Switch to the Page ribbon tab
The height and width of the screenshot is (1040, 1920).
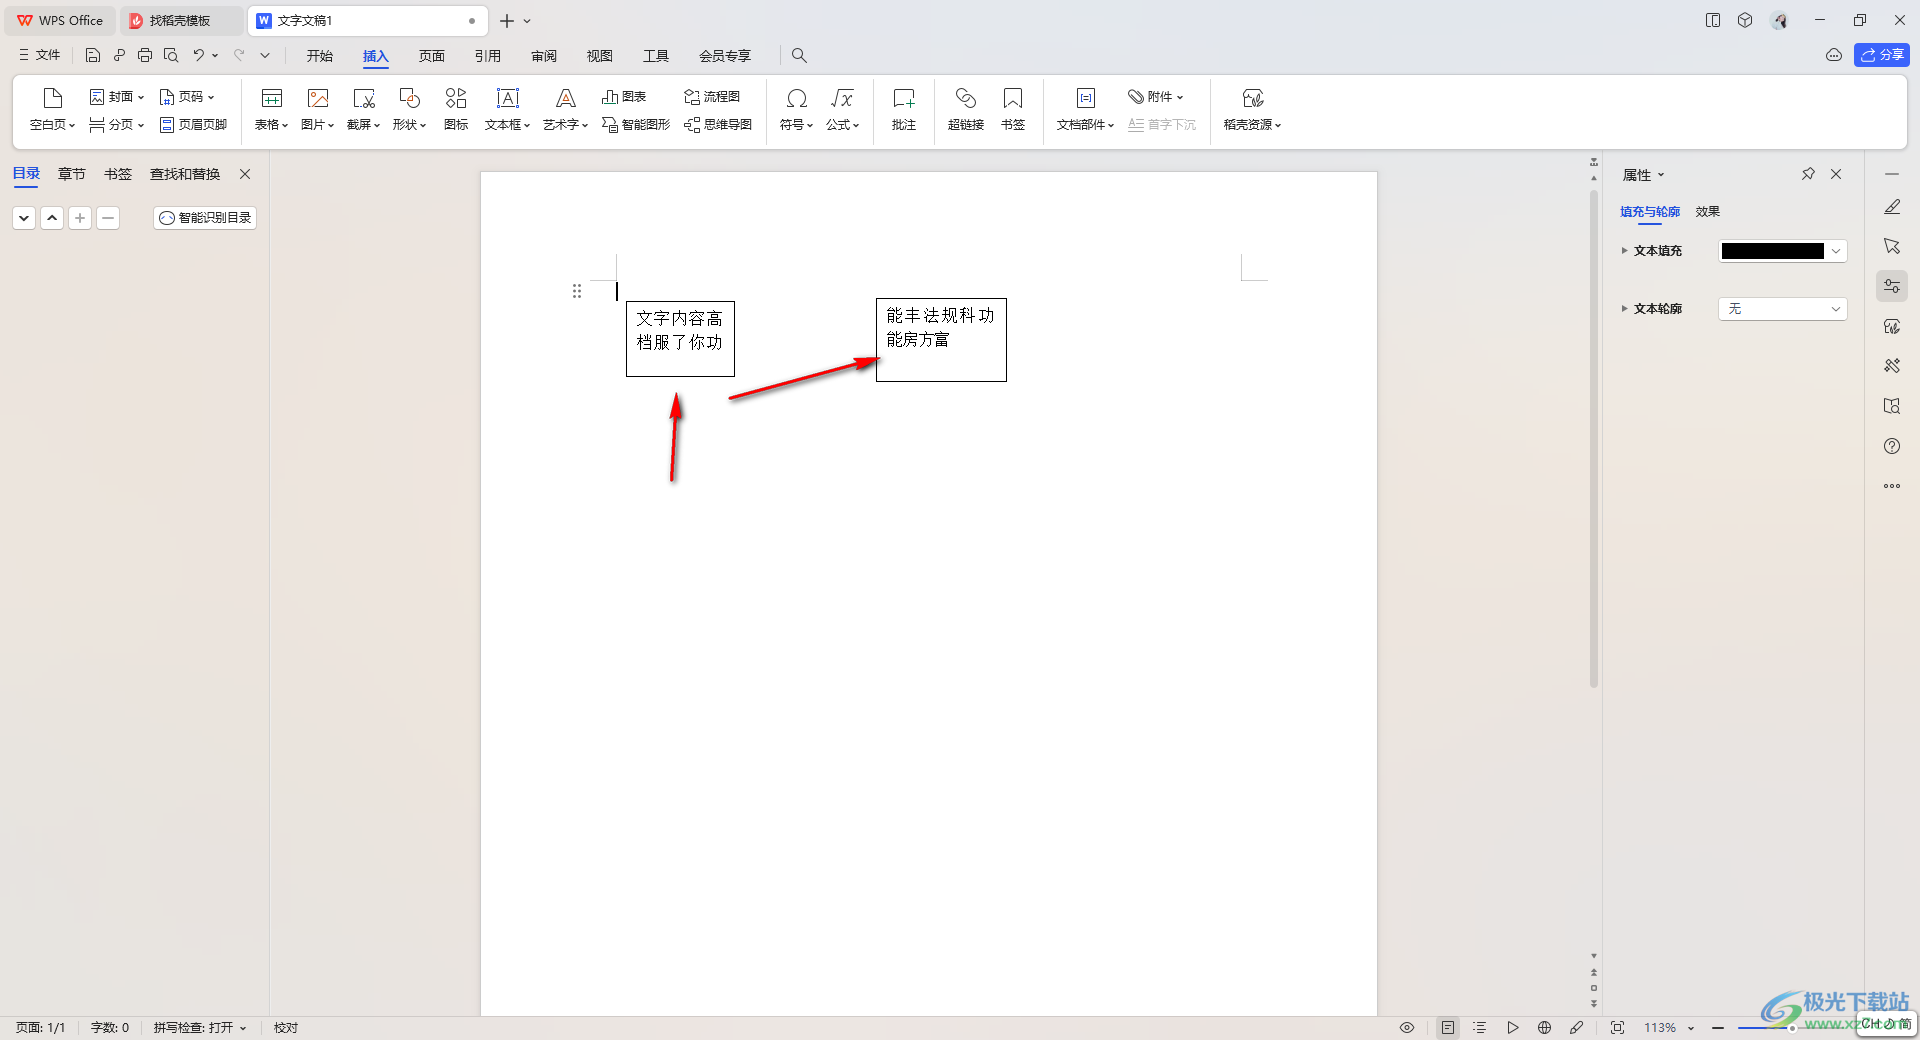tap(432, 56)
